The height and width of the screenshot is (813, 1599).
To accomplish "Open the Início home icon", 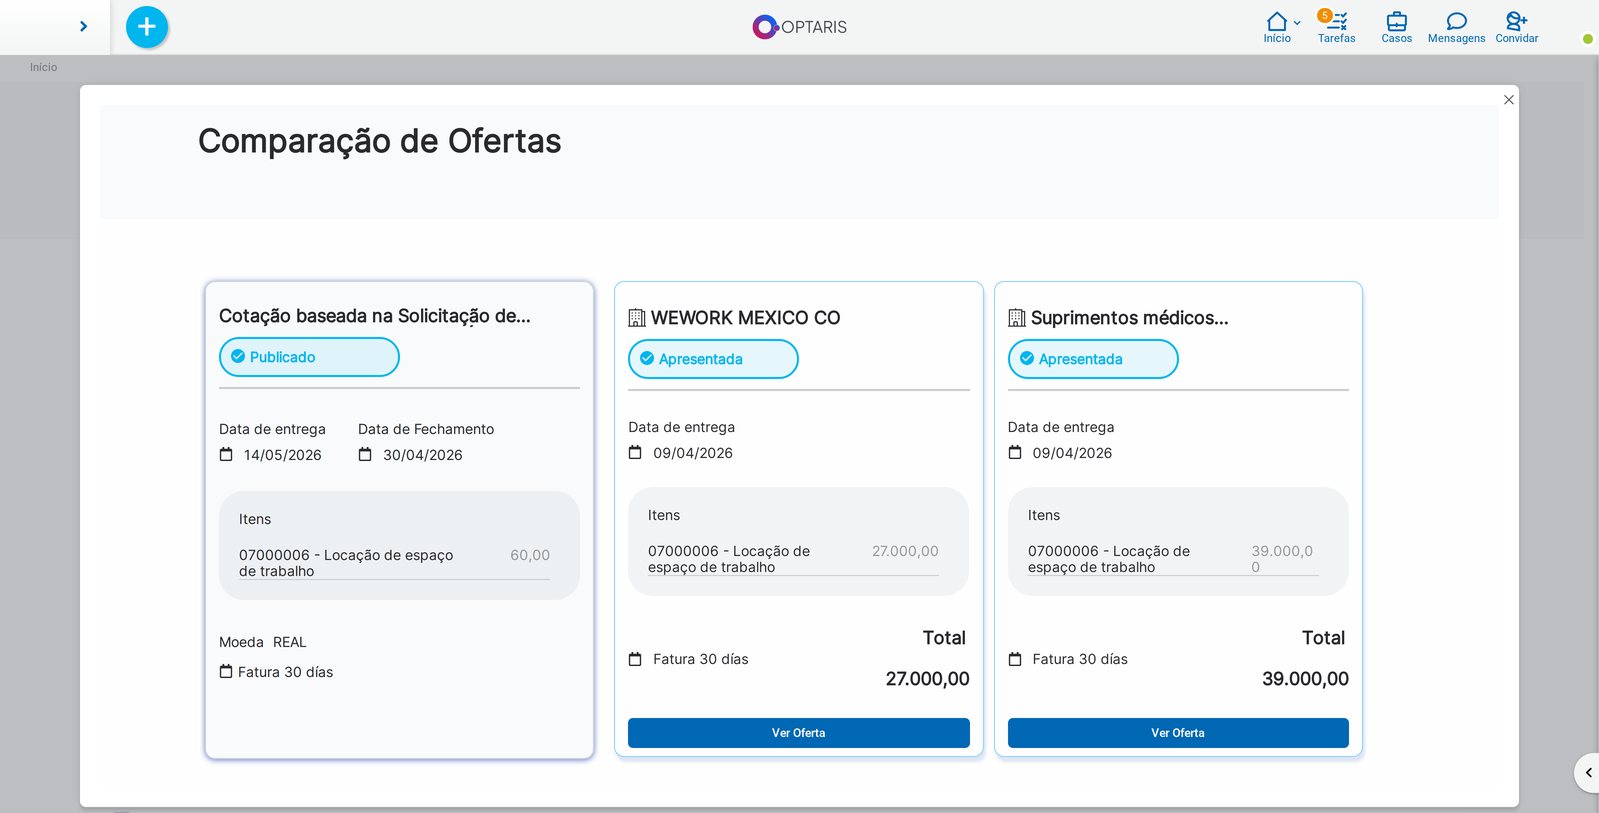I will coord(1277,22).
